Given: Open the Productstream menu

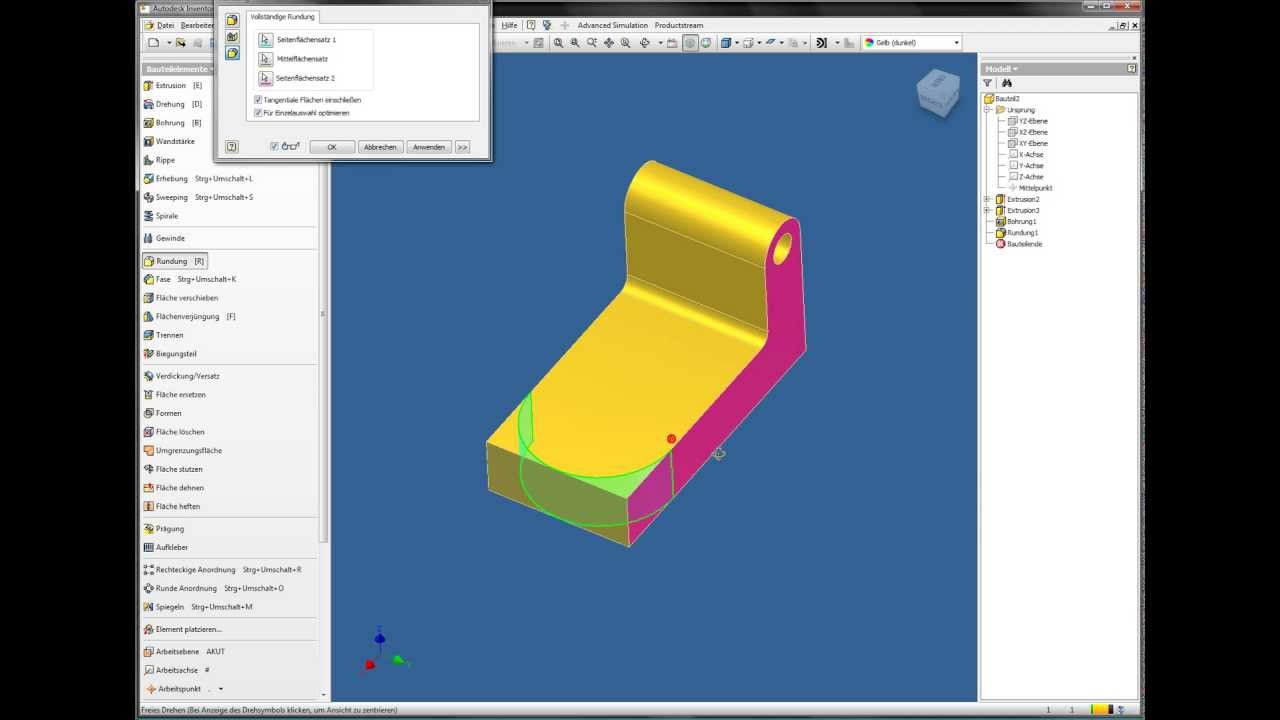Looking at the screenshot, I should pyautogui.click(x=679, y=25).
